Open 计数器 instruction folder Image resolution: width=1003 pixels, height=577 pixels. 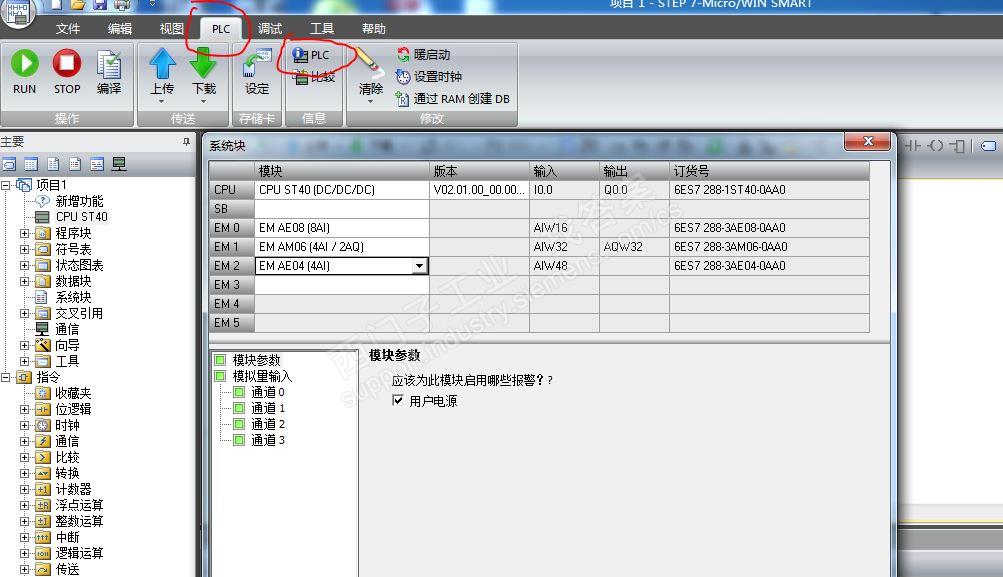[63, 489]
